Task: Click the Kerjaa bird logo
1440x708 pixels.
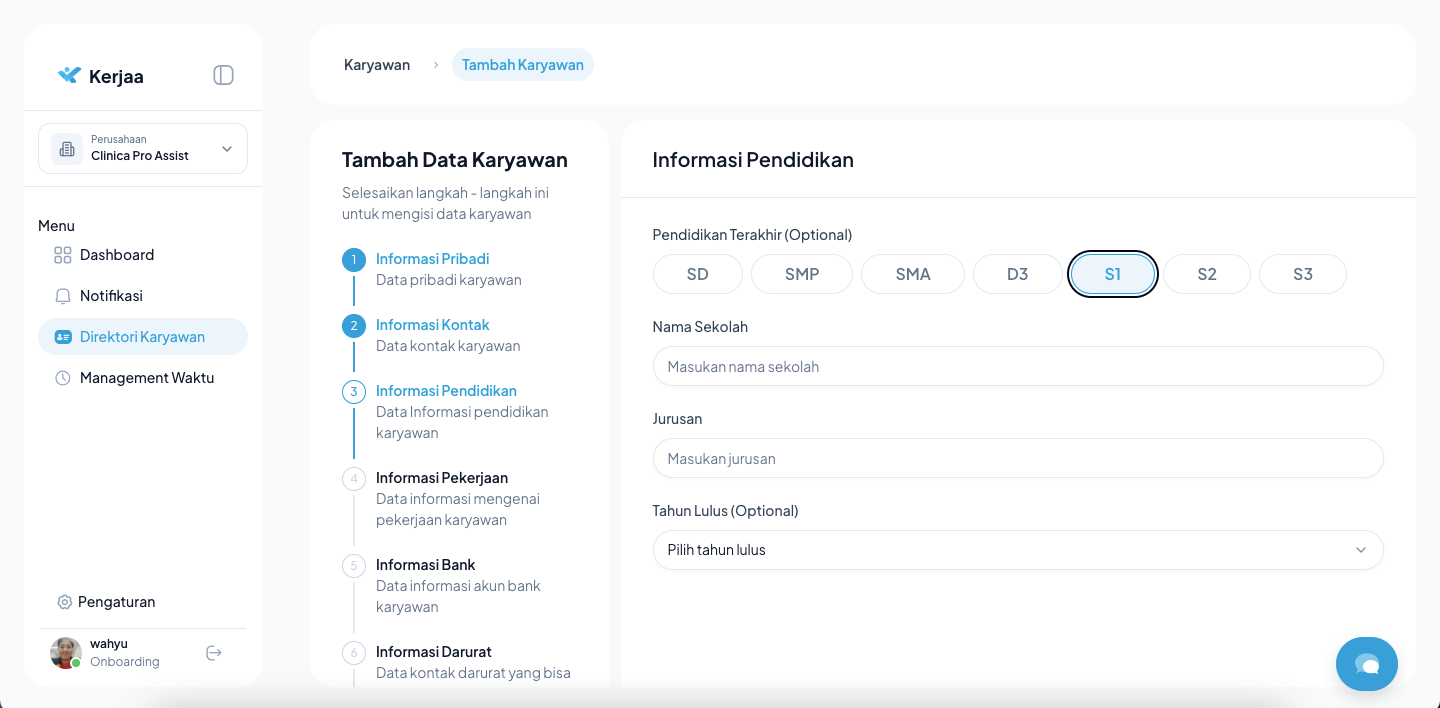Action: coord(69,75)
